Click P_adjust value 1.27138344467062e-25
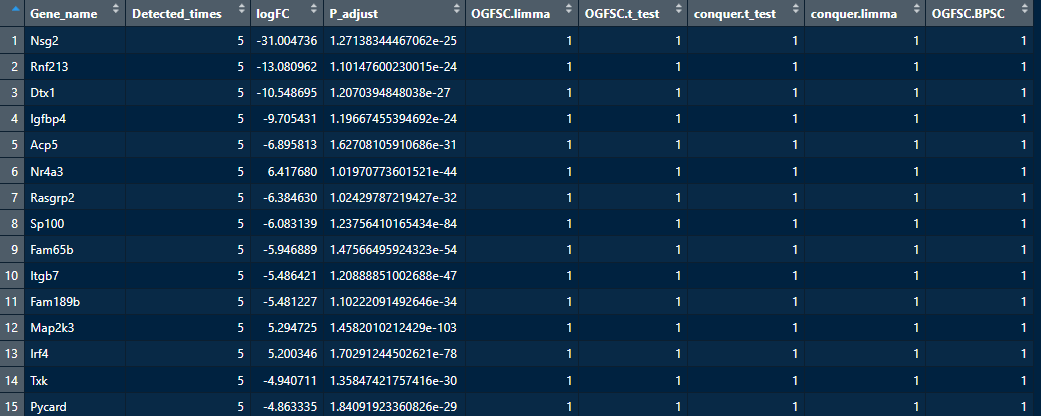Screen dimensions: 1041x416 pyautogui.click(x=393, y=40)
